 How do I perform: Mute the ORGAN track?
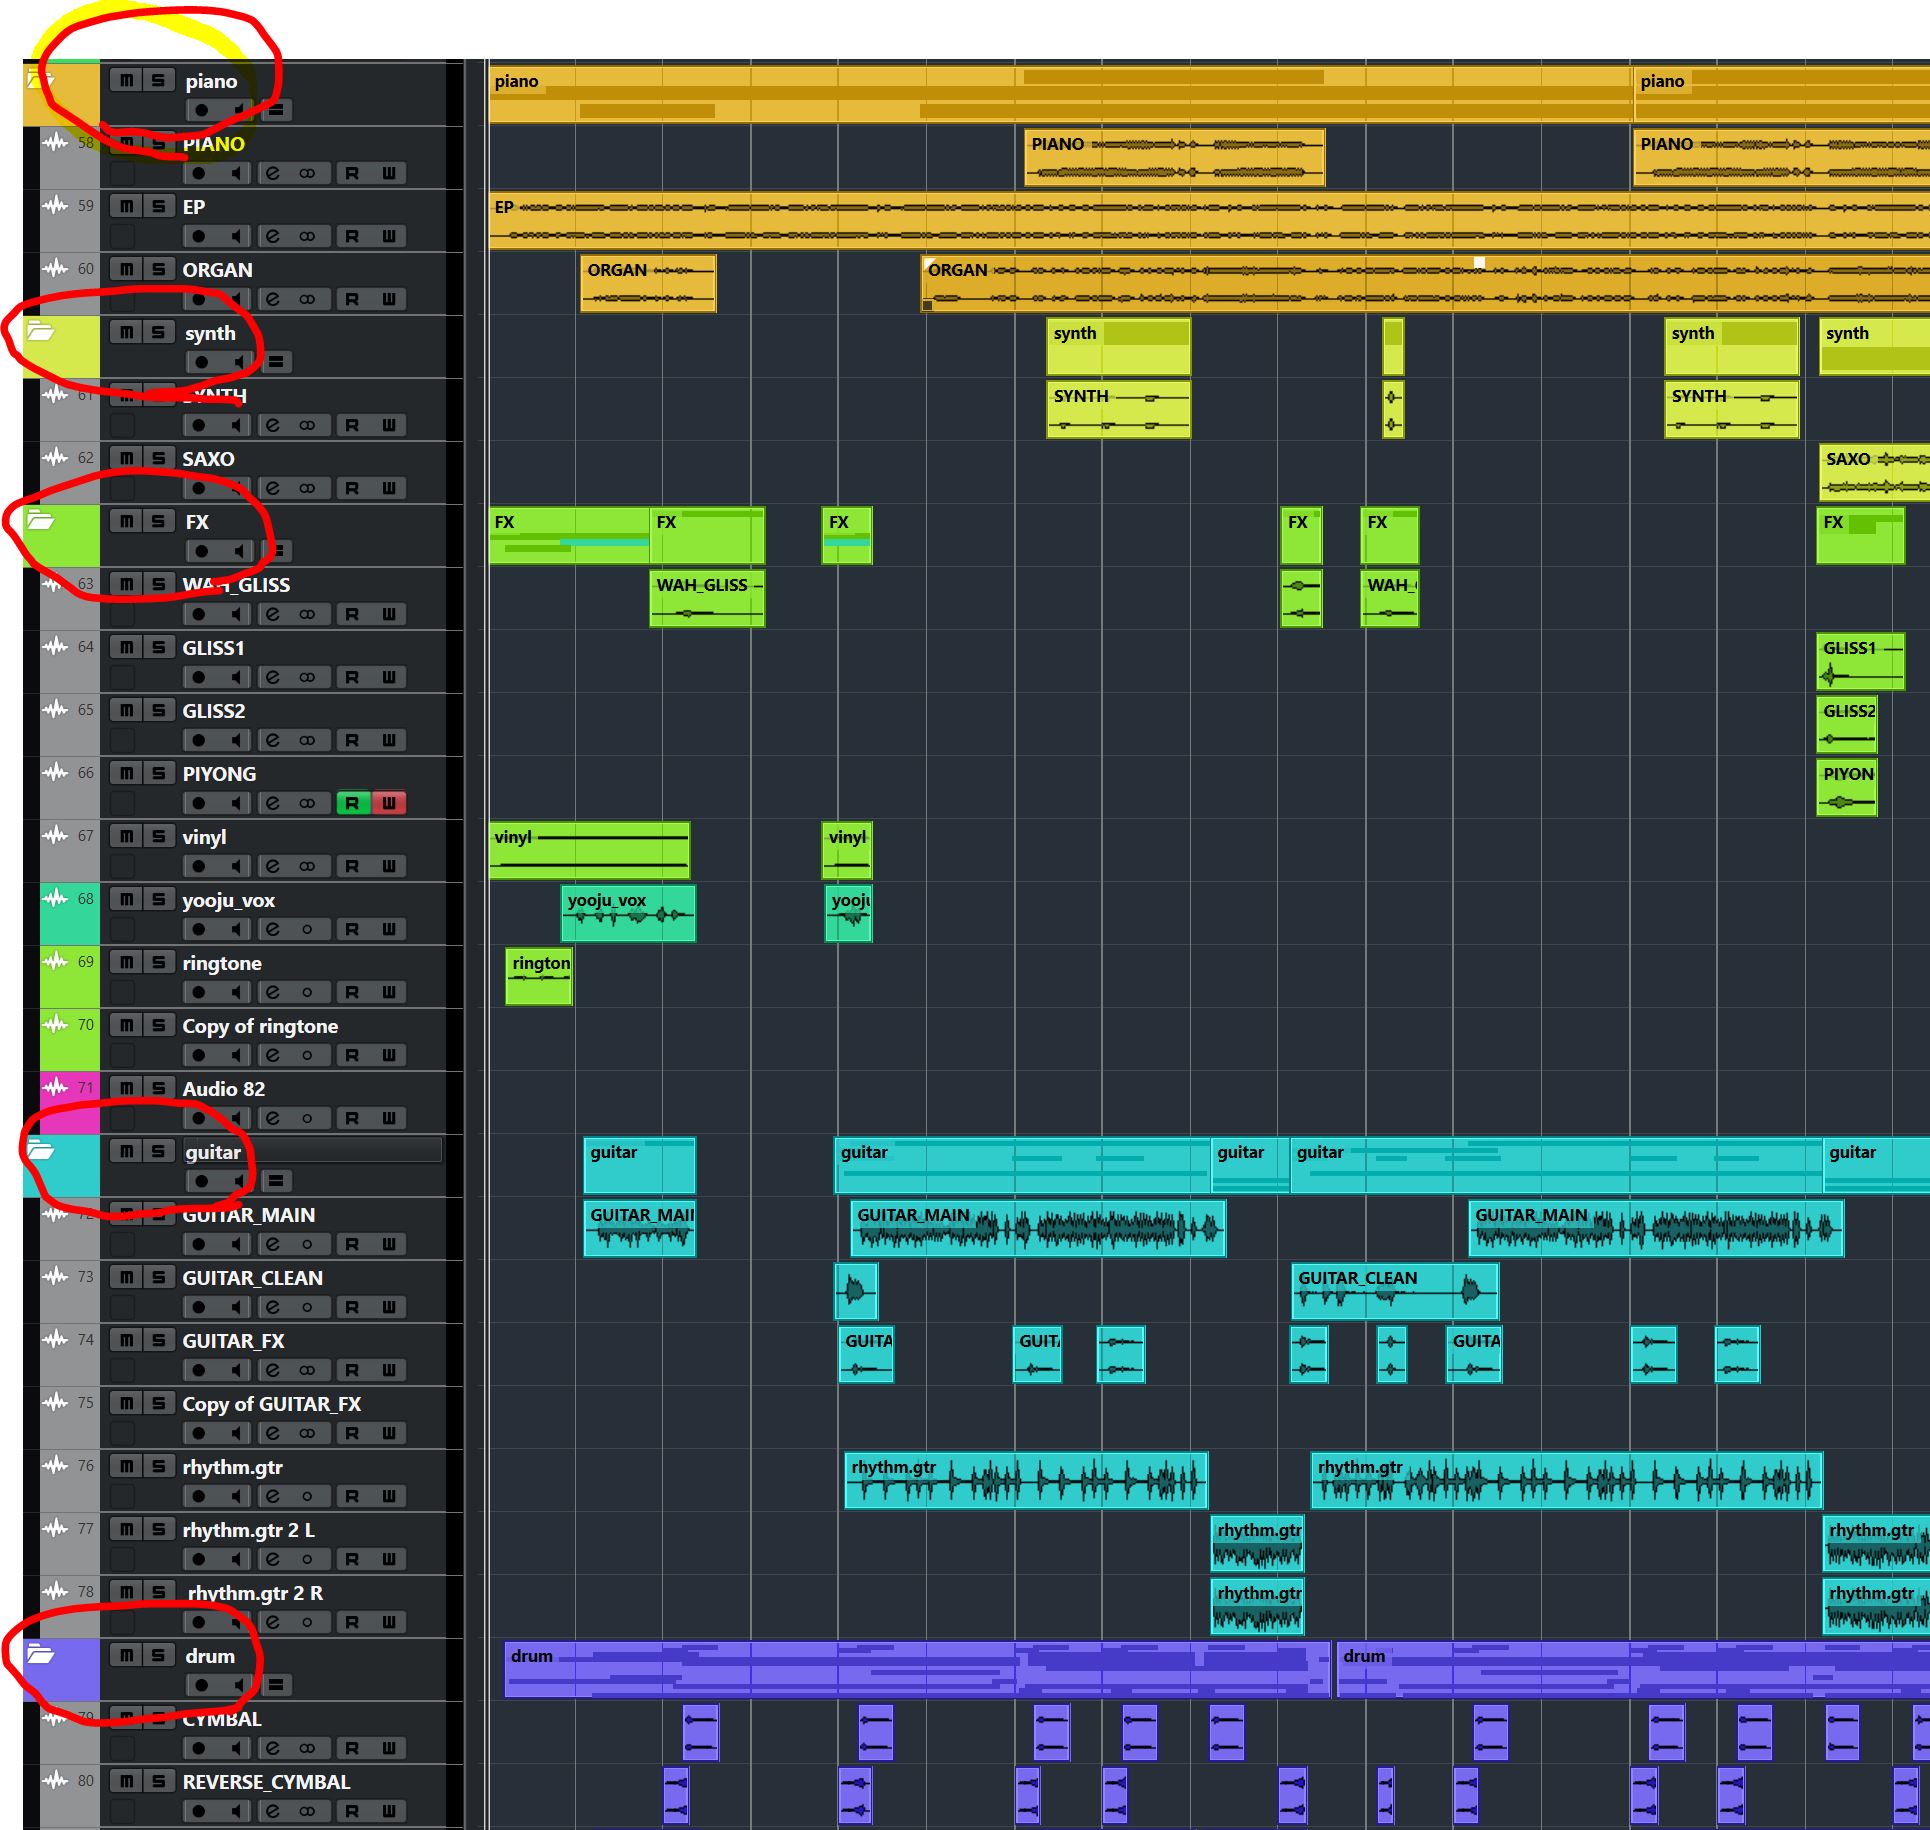click(x=126, y=269)
